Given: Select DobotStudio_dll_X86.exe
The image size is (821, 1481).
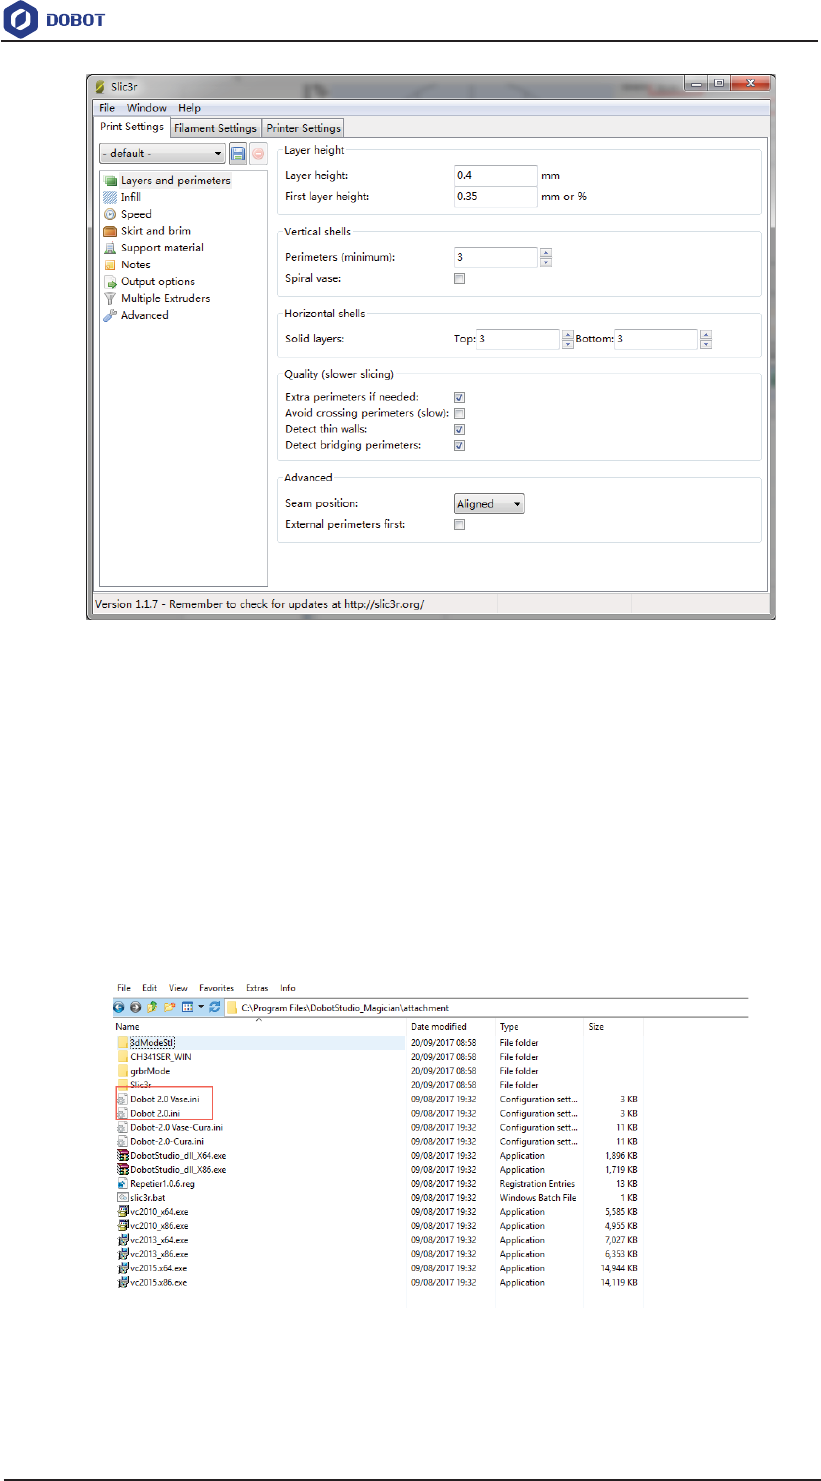Looking at the screenshot, I should (172, 1169).
